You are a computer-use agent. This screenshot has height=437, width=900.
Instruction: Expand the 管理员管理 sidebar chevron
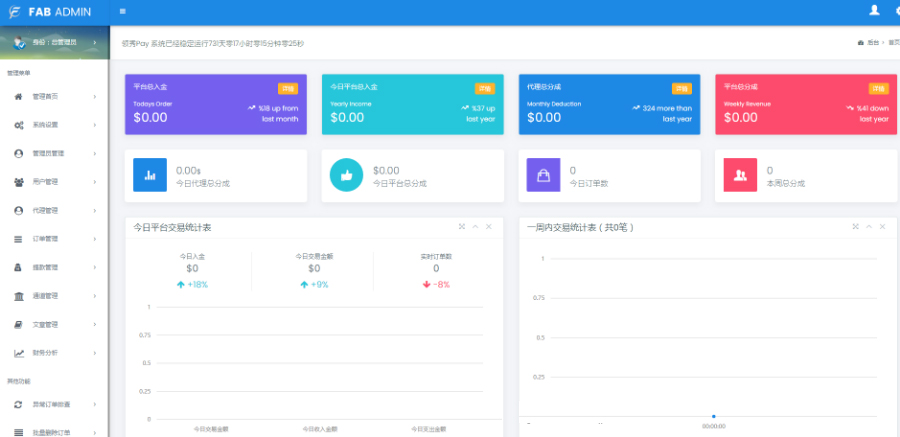pos(94,154)
